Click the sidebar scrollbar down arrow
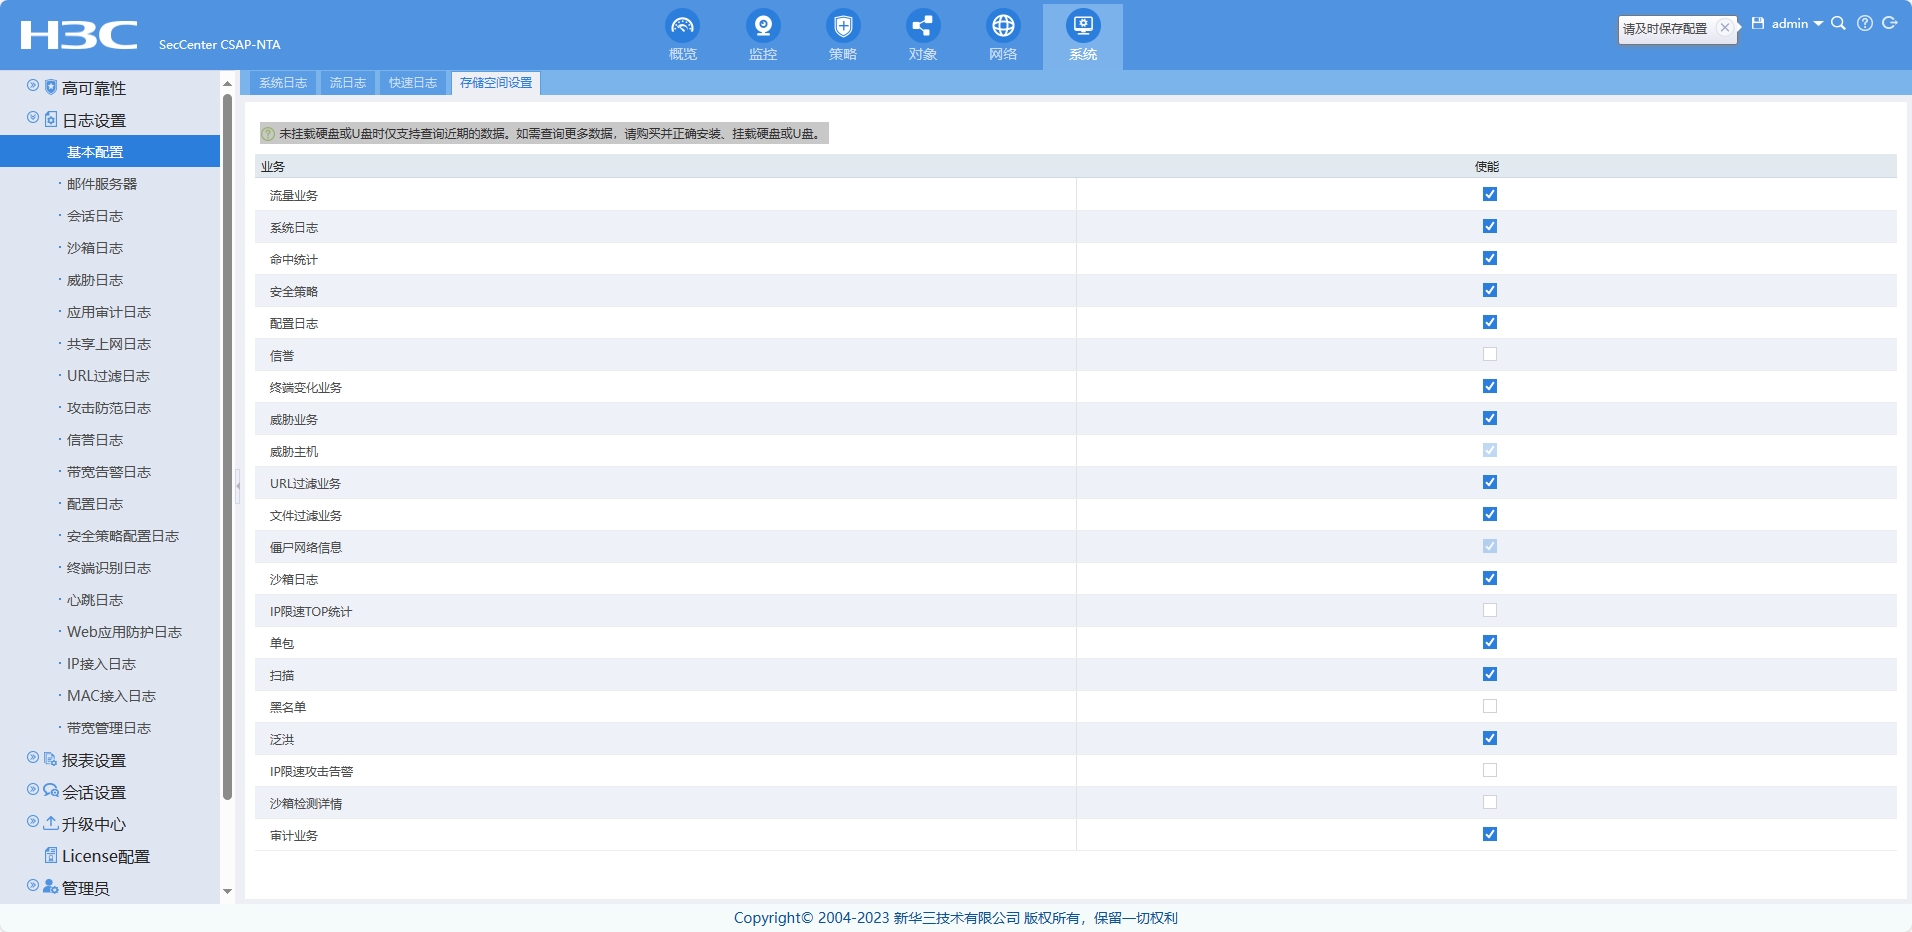The image size is (1912, 932). coord(227,891)
